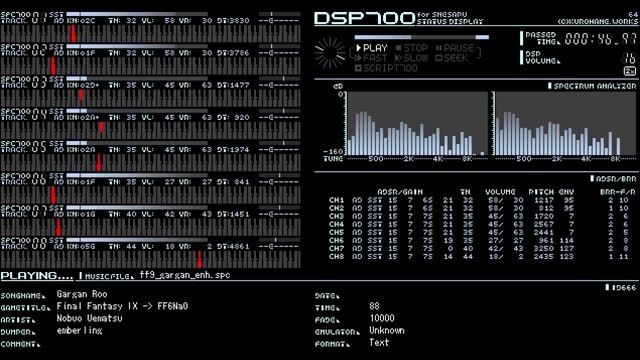Click CH1 pitch value 1217
The width and height of the screenshot is (640, 360).
pyautogui.click(x=544, y=200)
